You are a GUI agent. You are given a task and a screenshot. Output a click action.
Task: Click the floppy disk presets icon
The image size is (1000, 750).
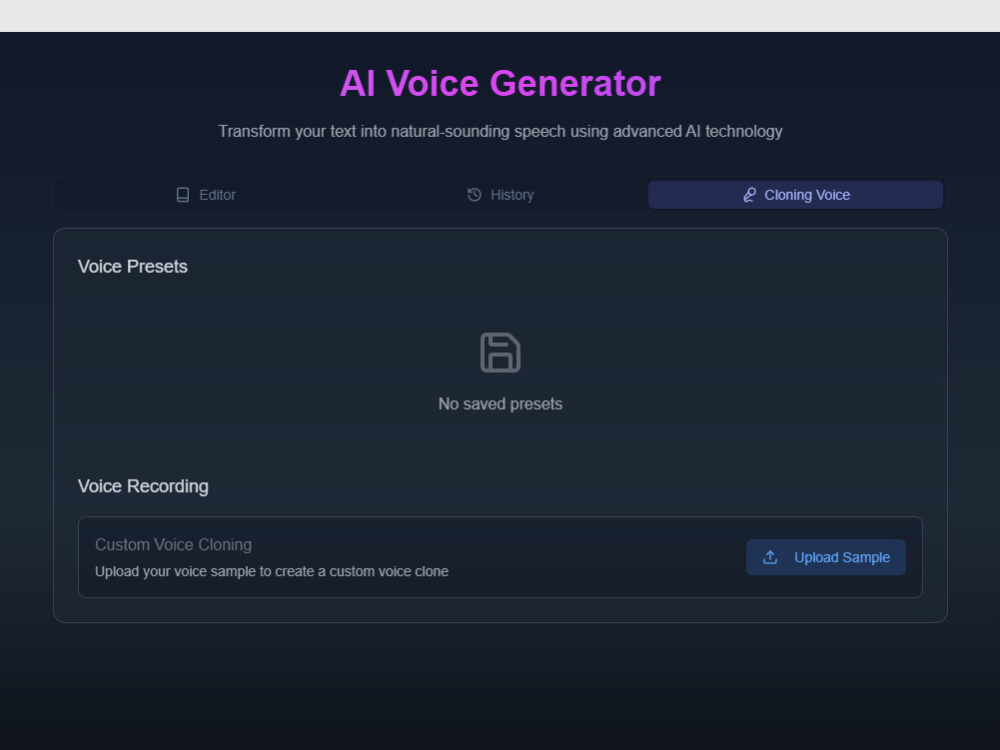pyautogui.click(x=500, y=352)
